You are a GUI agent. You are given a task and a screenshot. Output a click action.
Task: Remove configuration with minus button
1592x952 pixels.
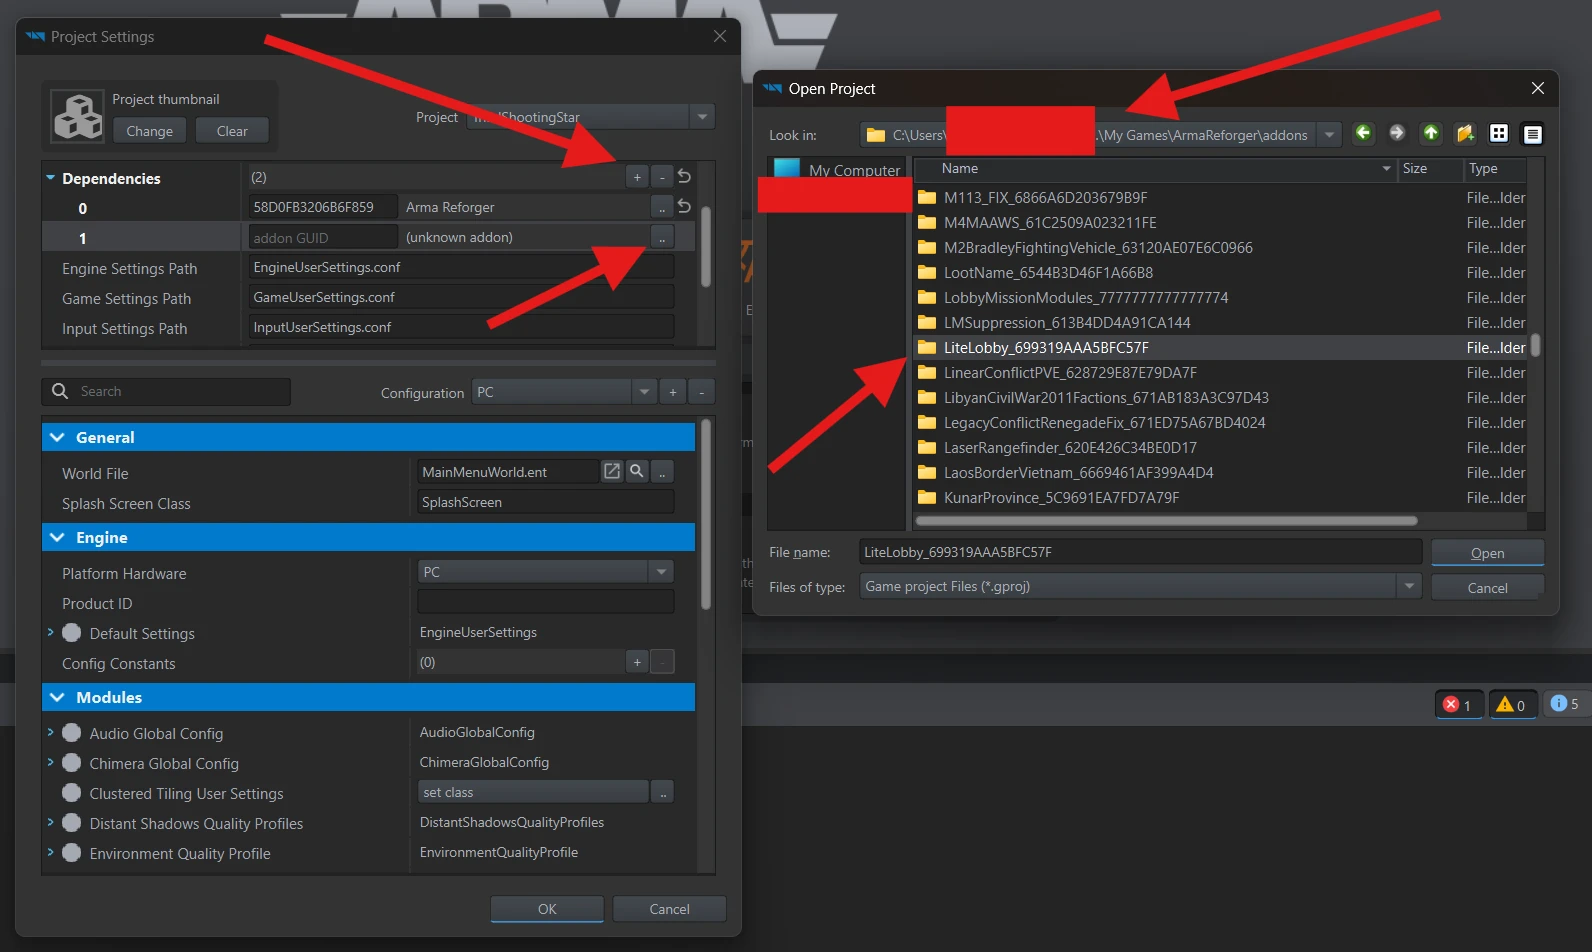coord(702,392)
